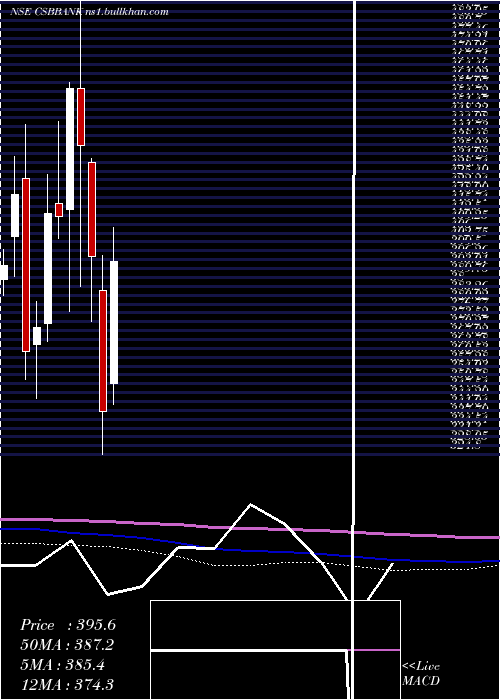The image size is (500, 700).
Task: Click the NSE CSBBANK ns1.bullkhan.com chart title
Action: click(x=89, y=12)
